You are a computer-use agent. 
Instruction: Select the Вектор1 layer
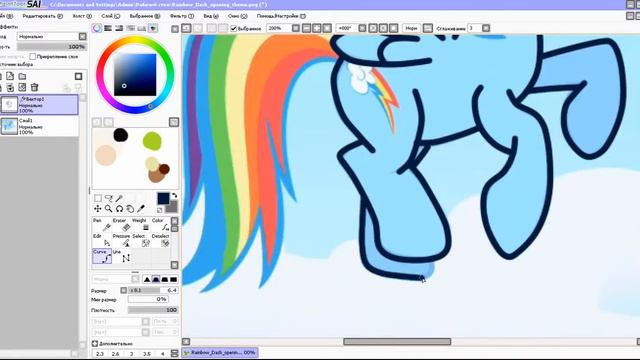pyautogui.click(x=39, y=104)
